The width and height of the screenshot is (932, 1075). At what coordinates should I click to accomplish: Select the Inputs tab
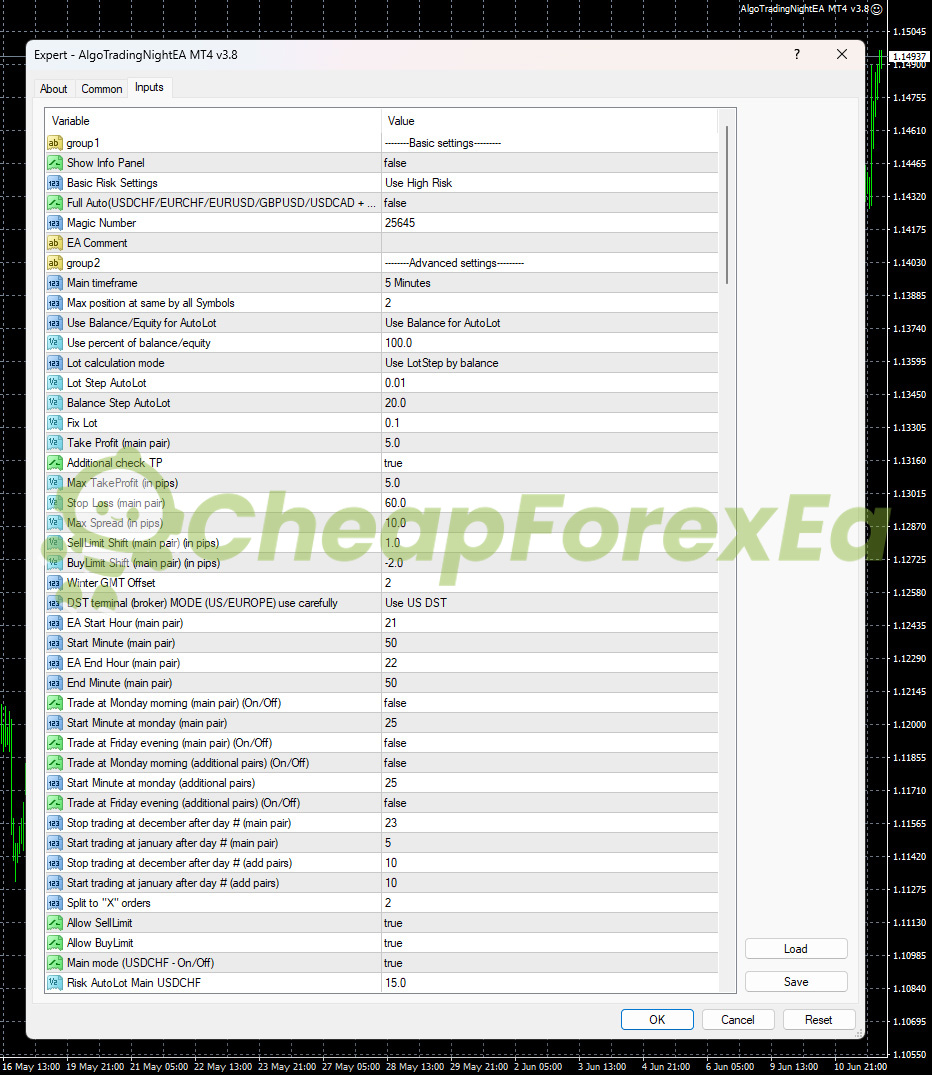(x=149, y=88)
